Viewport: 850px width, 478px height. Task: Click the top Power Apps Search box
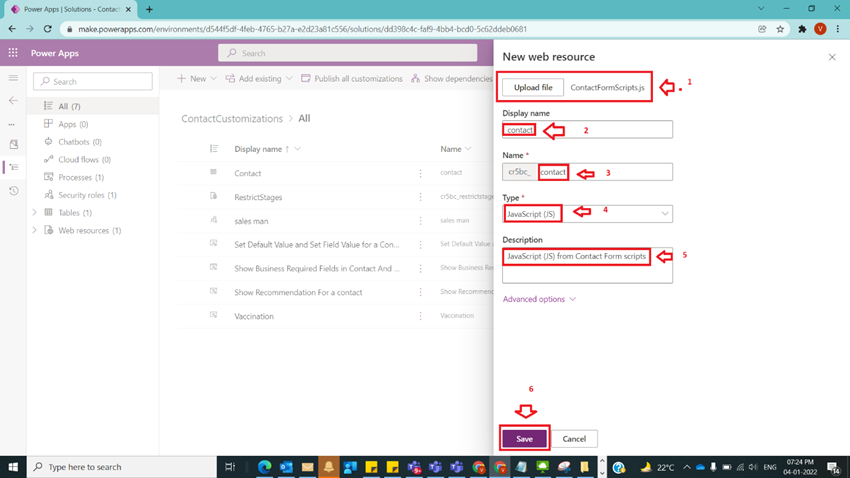(x=347, y=53)
